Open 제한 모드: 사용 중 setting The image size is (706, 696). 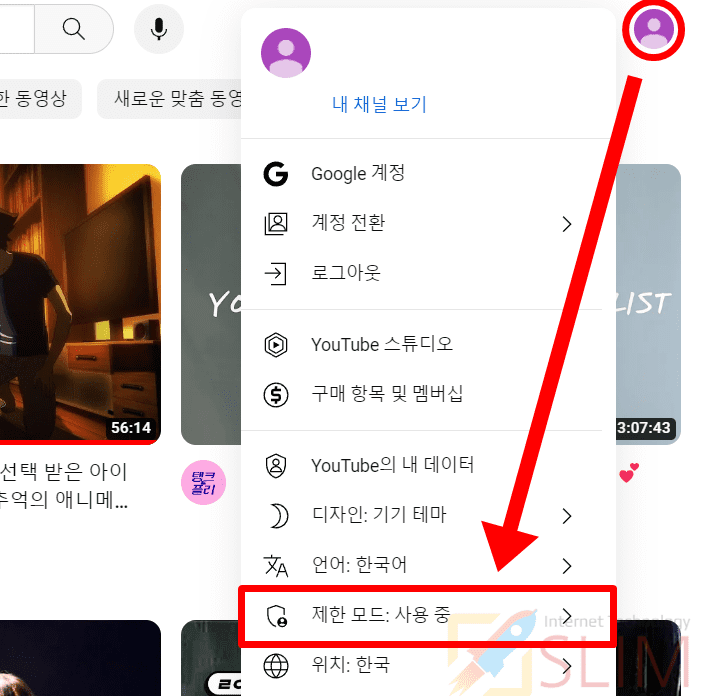428,616
